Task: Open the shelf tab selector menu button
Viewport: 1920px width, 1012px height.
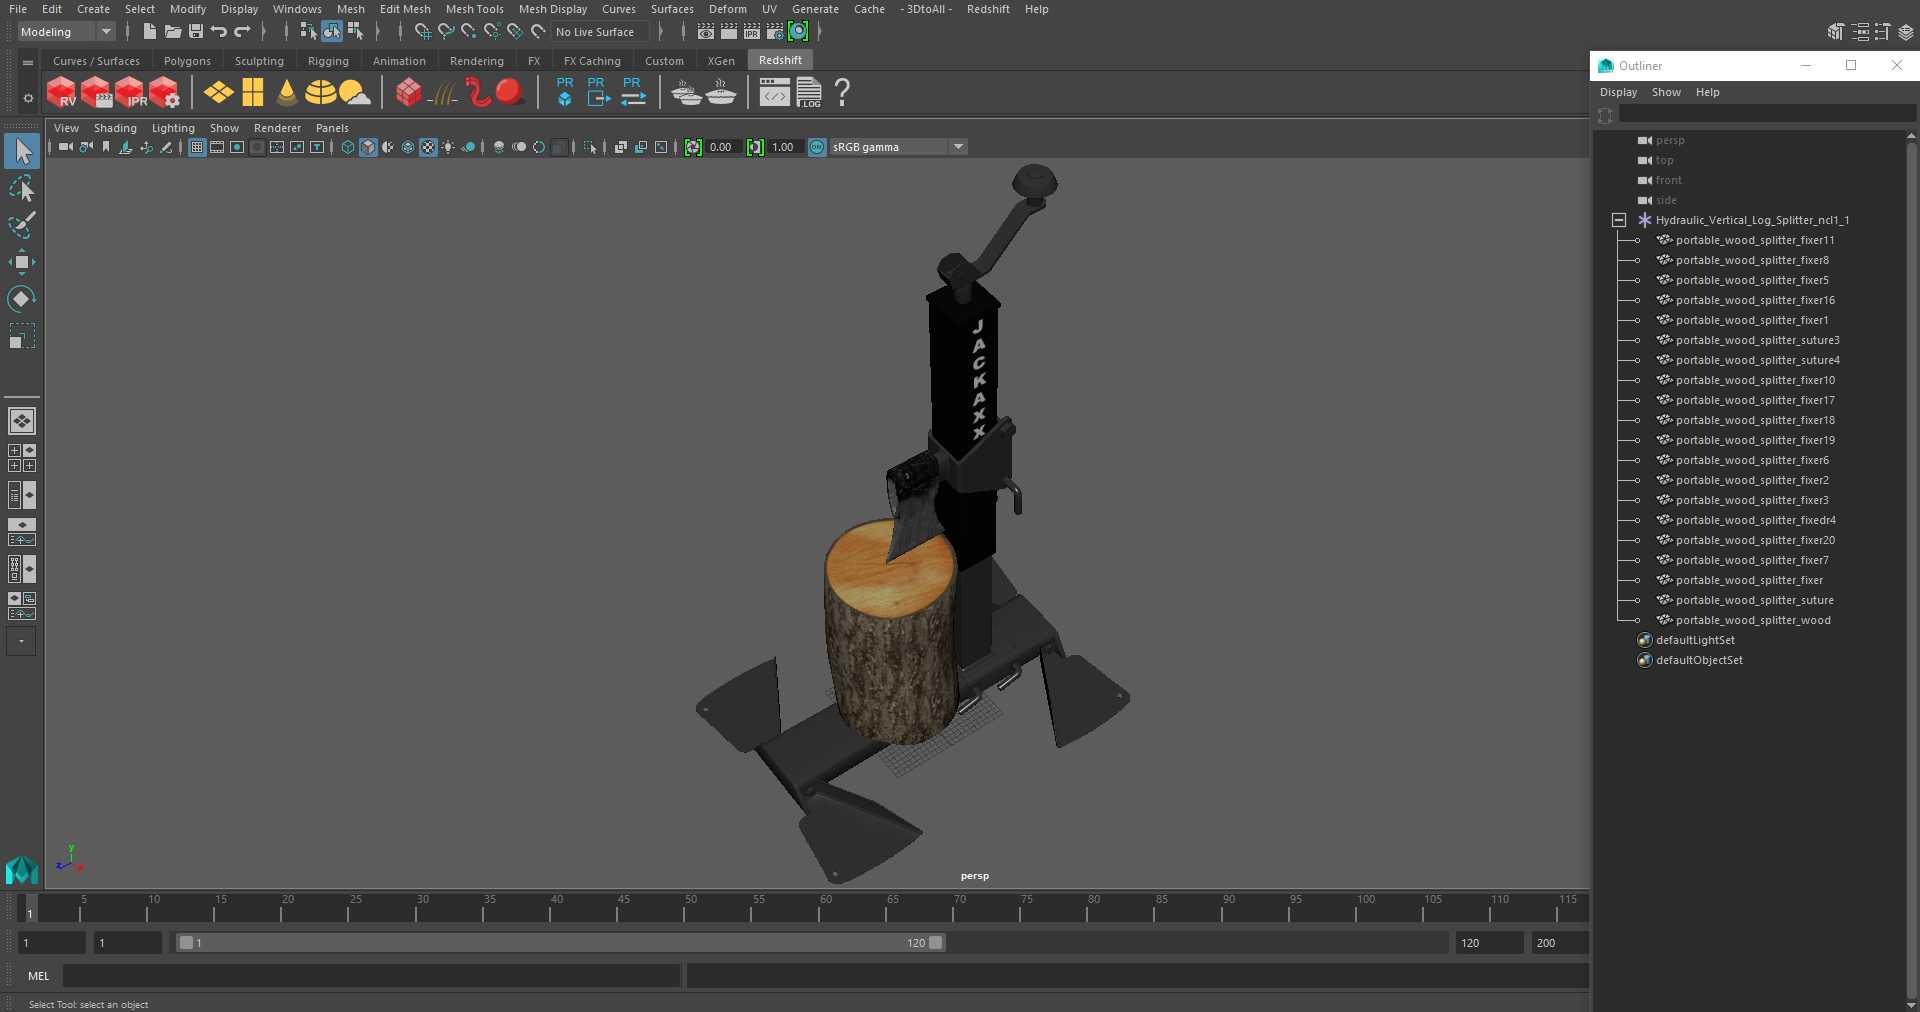Action: [28, 62]
